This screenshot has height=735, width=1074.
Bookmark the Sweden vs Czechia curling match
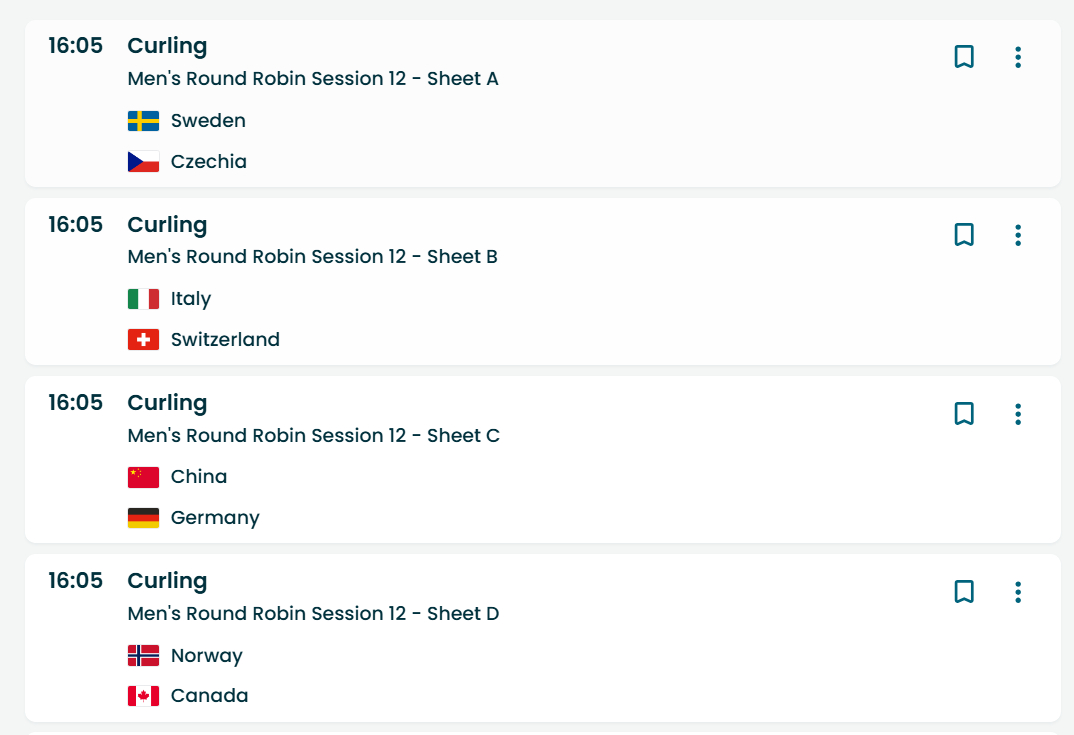click(964, 57)
